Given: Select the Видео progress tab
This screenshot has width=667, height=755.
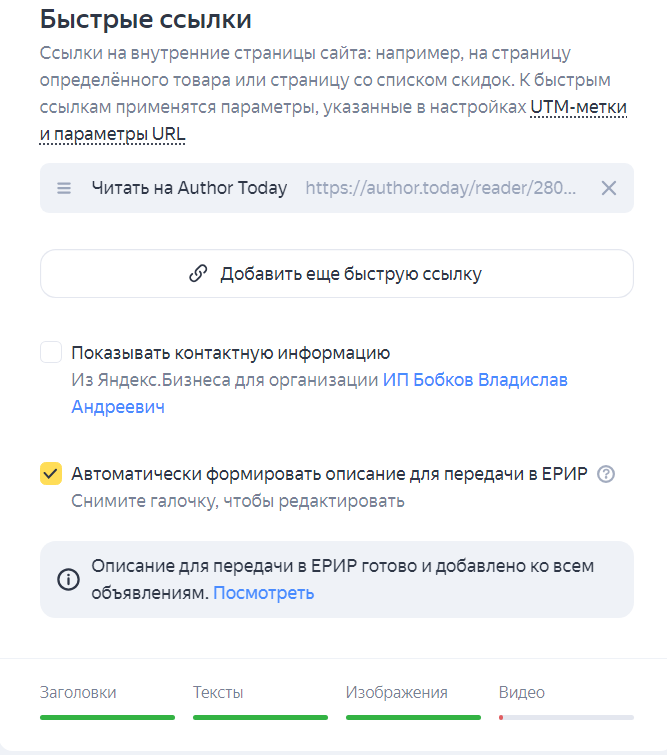Looking at the screenshot, I should (x=522, y=692).
